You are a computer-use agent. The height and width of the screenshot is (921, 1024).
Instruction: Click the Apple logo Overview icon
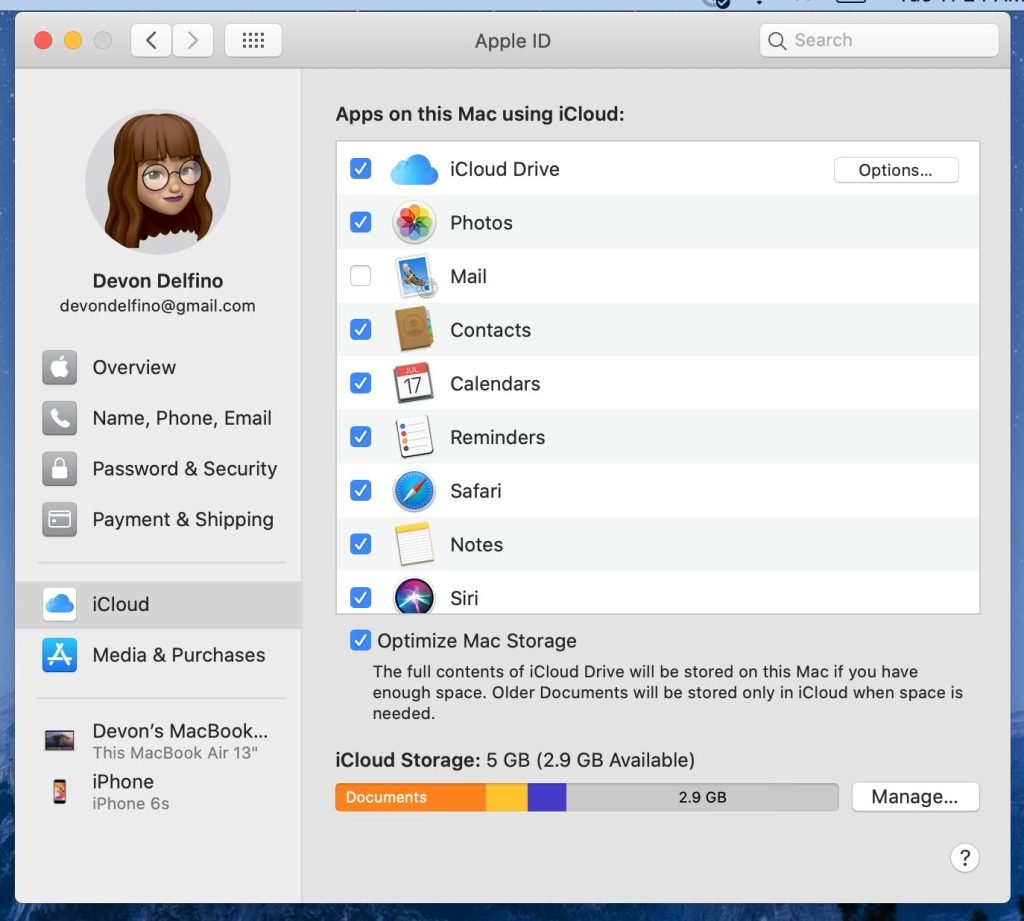pos(59,367)
